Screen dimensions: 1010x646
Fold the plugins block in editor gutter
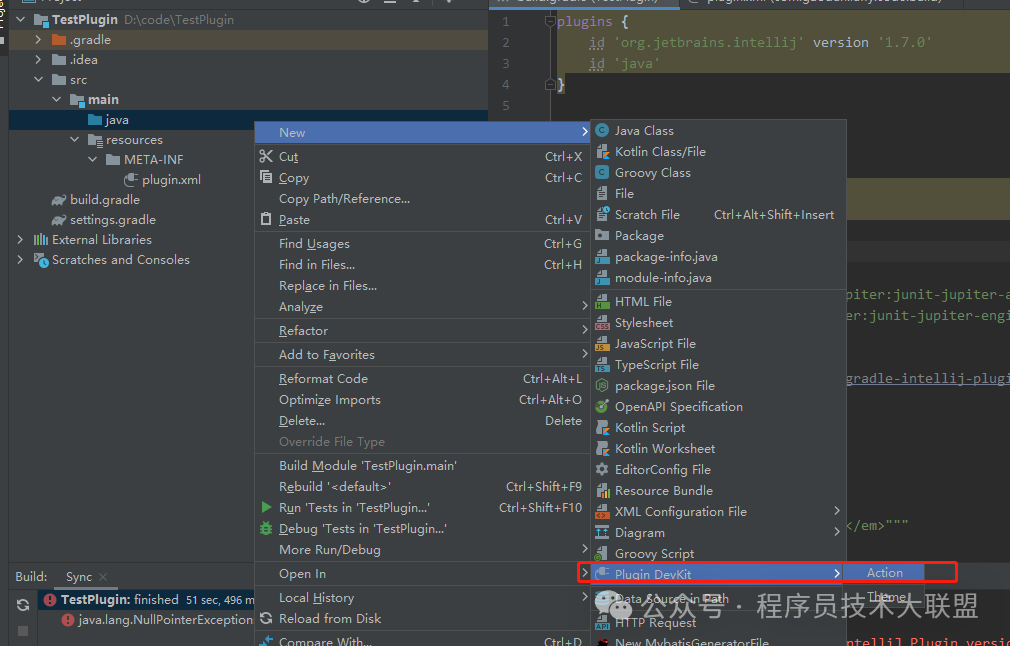pyautogui.click(x=550, y=21)
